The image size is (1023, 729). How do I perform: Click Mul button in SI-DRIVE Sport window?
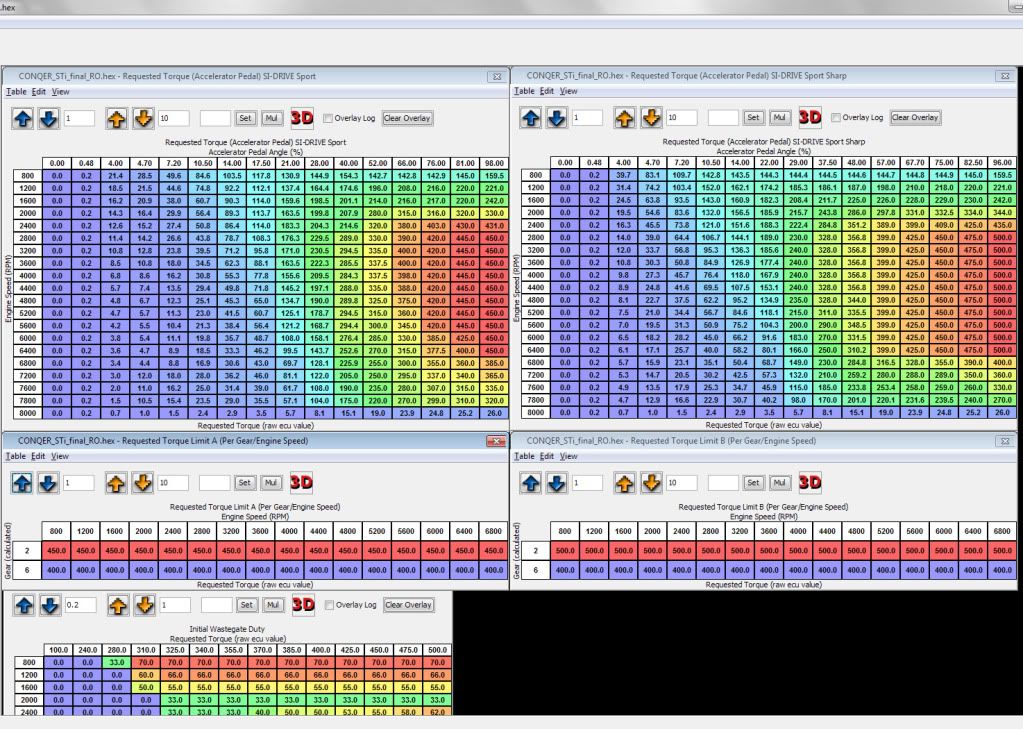click(272, 118)
